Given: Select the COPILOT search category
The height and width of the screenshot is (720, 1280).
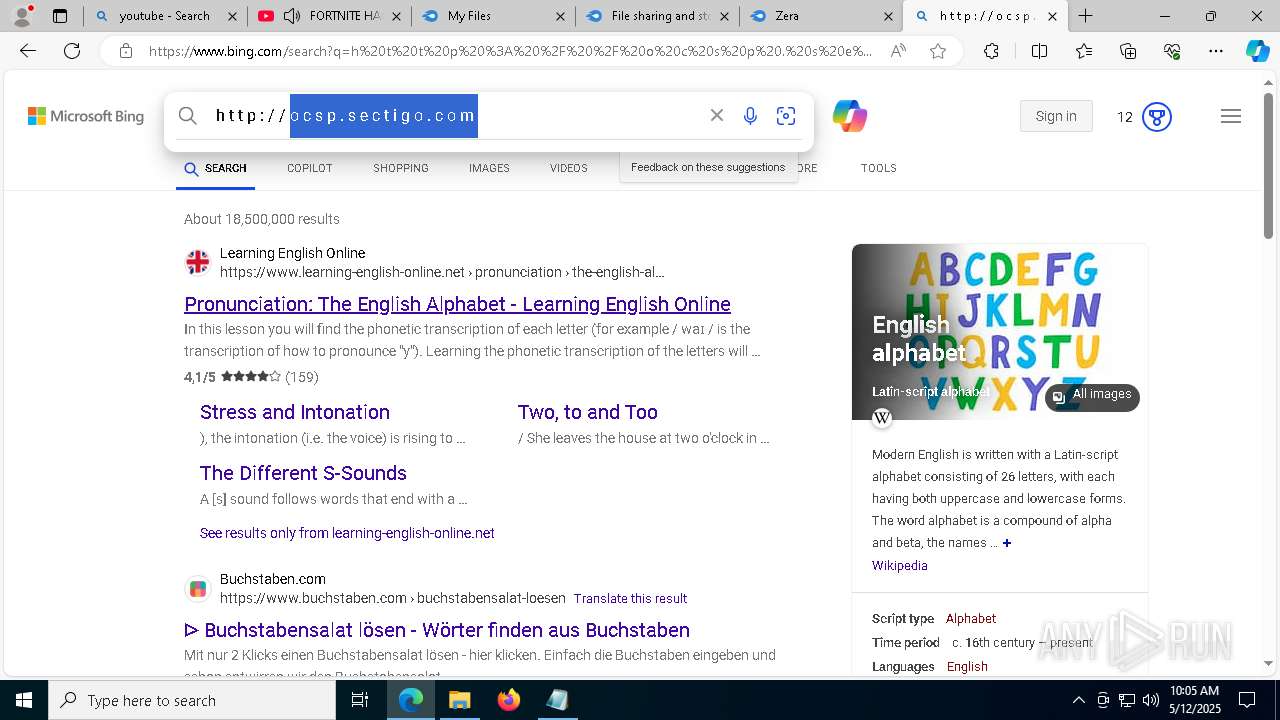Looking at the screenshot, I should (309, 168).
